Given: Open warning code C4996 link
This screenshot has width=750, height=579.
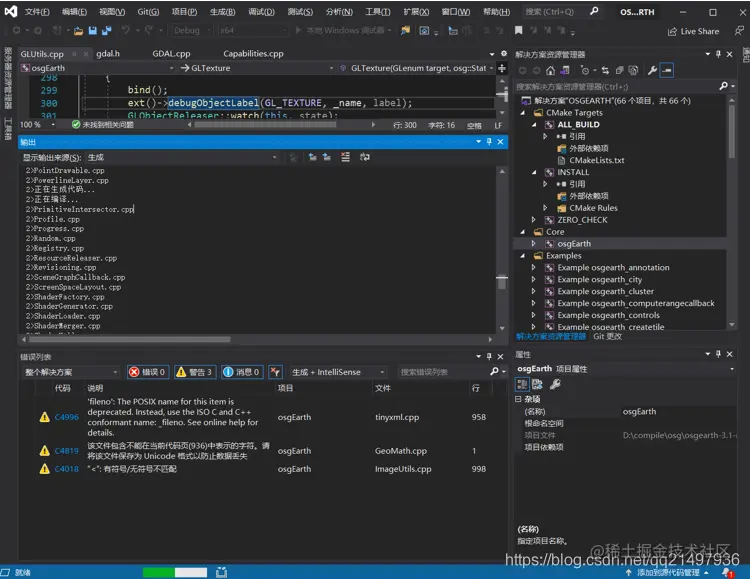Looking at the screenshot, I should 66,417.
